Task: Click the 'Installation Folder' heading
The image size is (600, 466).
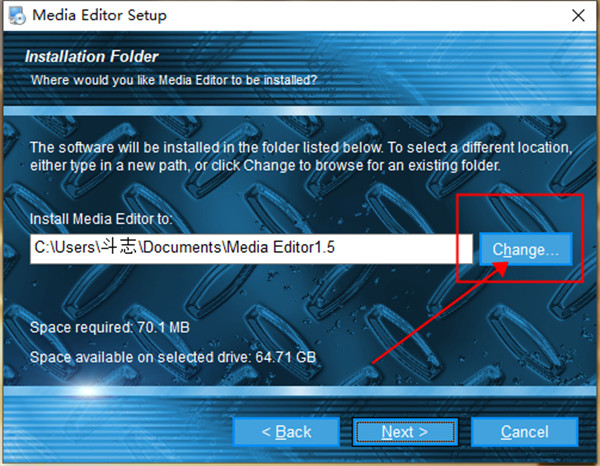Action: tap(91, 57)
